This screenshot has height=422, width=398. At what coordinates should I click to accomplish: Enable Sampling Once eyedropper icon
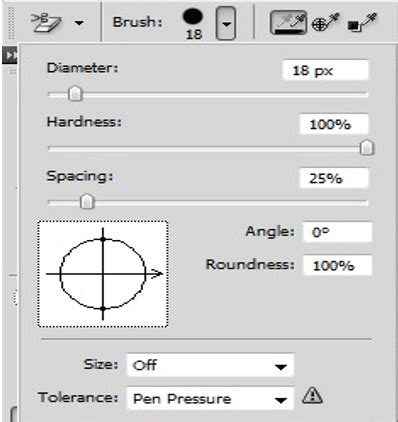tap(325, 23)
